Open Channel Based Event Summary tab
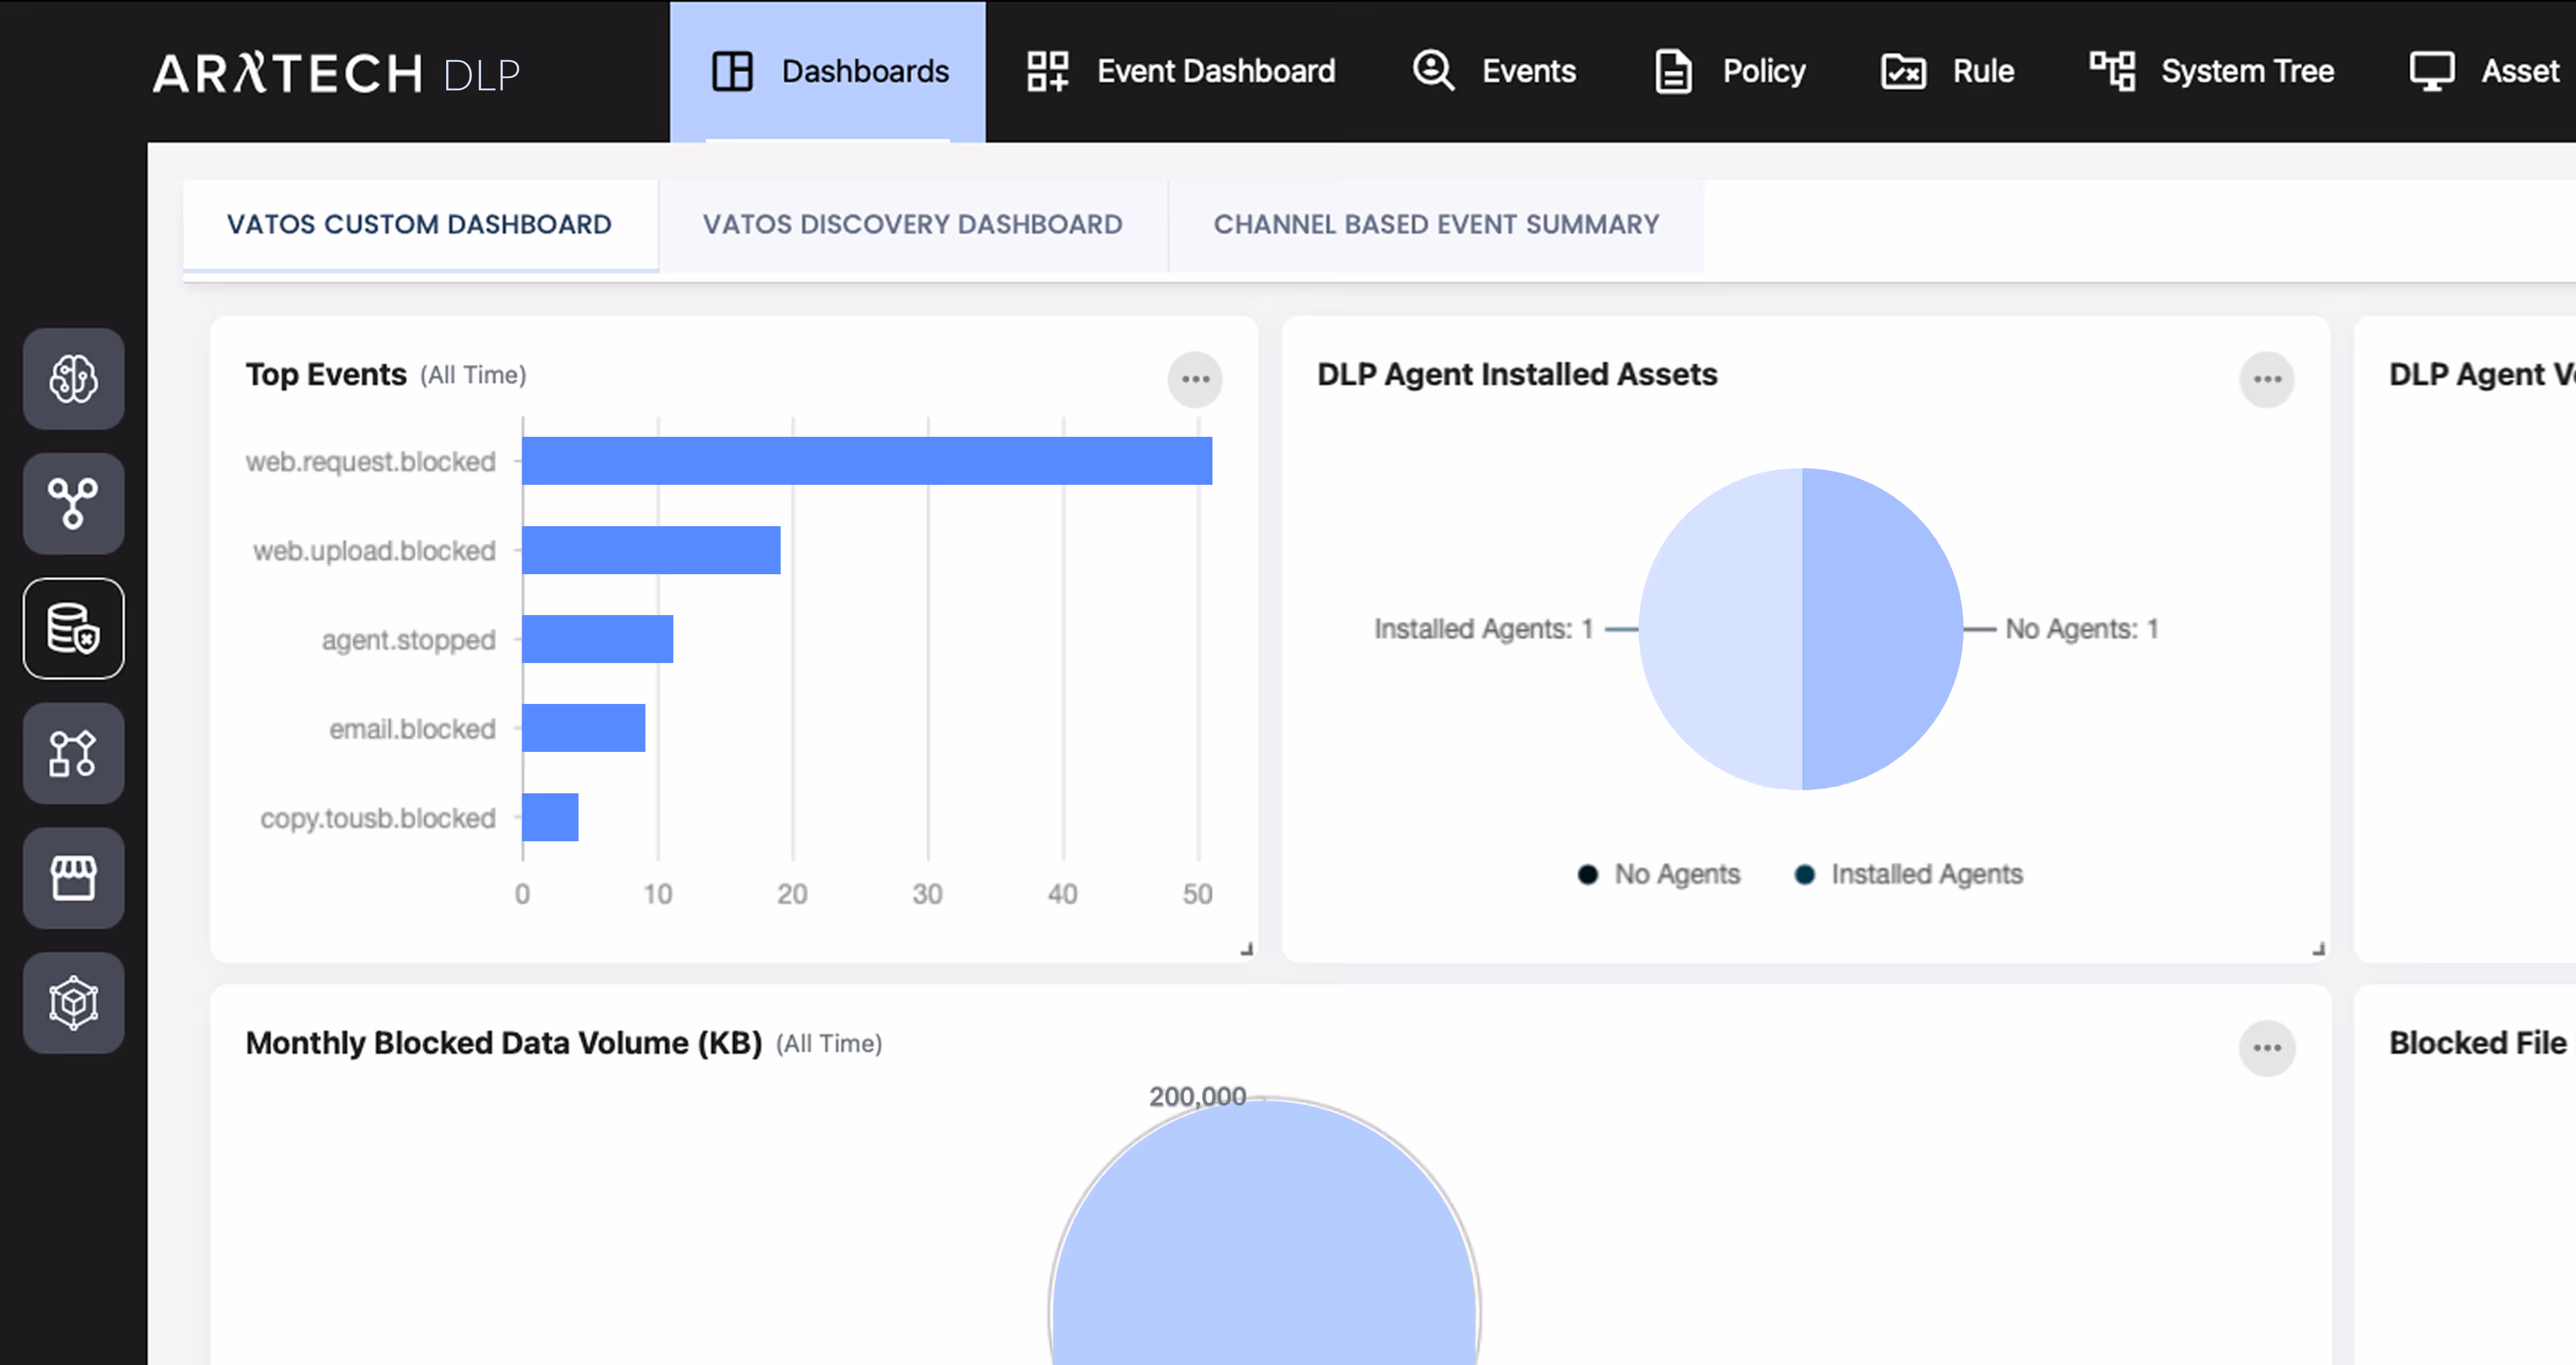Screen dimensions: 2576x1365 click(1436, 224)
